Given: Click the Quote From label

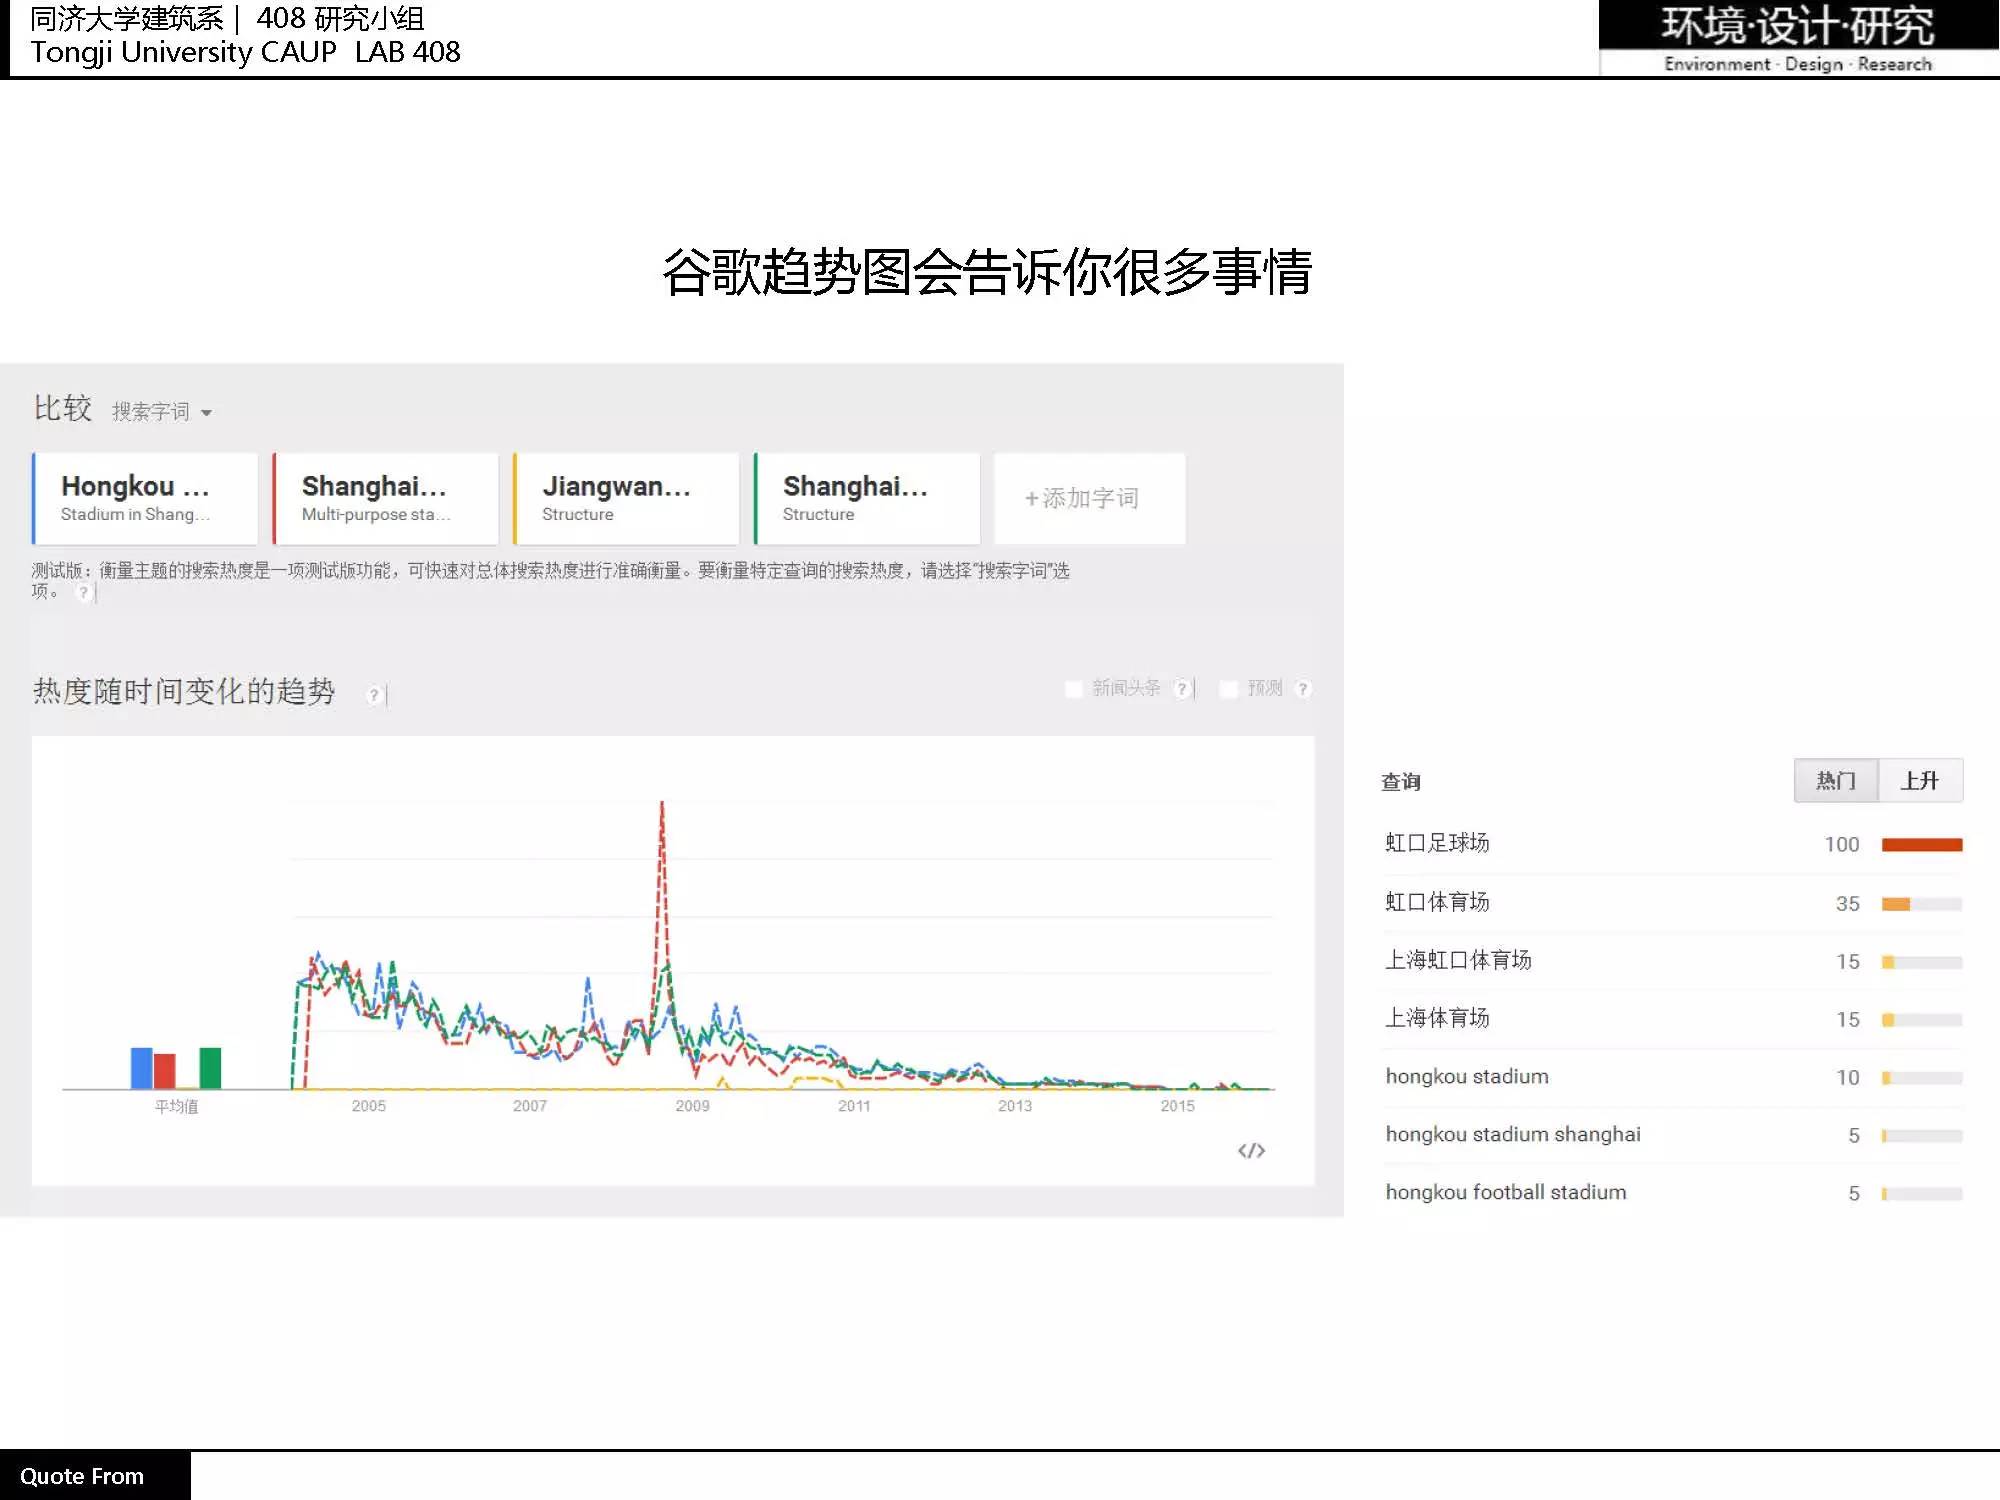Looking at the screenshot, I should 82,1476.
